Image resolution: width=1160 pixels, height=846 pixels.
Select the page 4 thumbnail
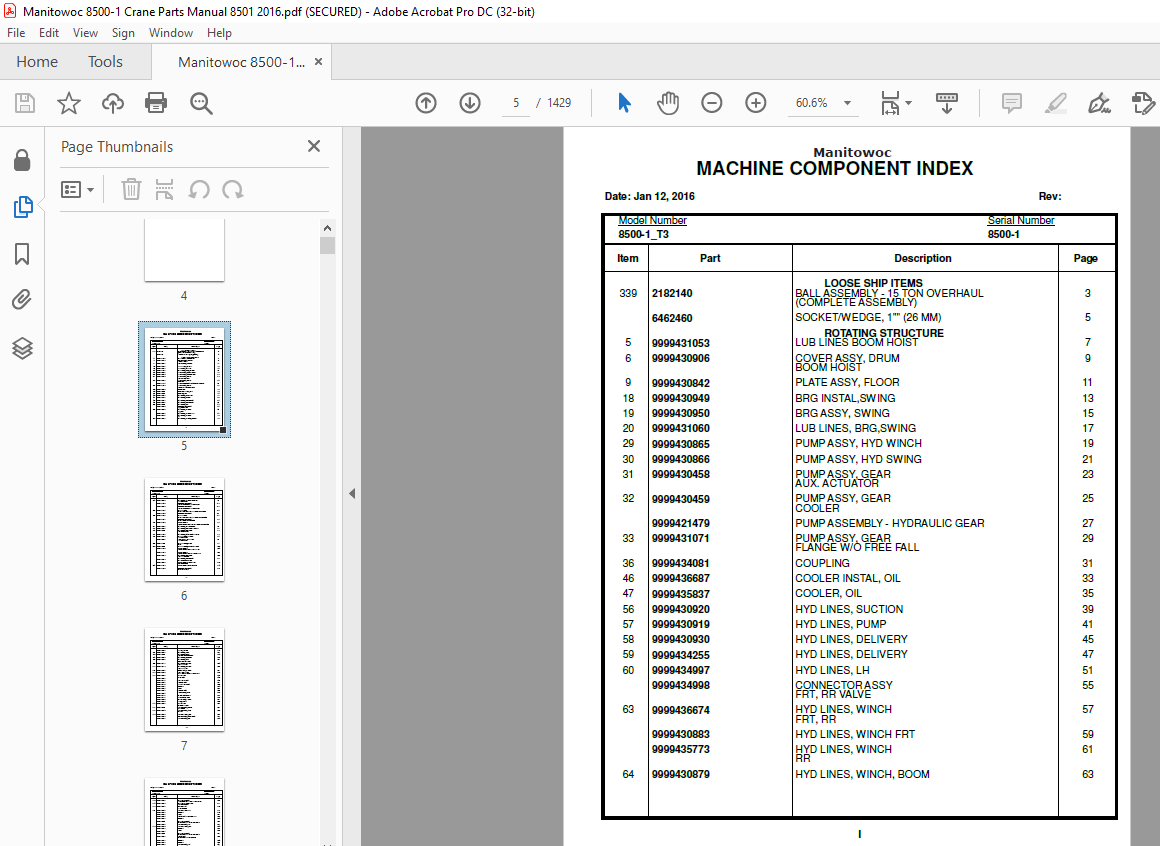pos(184,250)
